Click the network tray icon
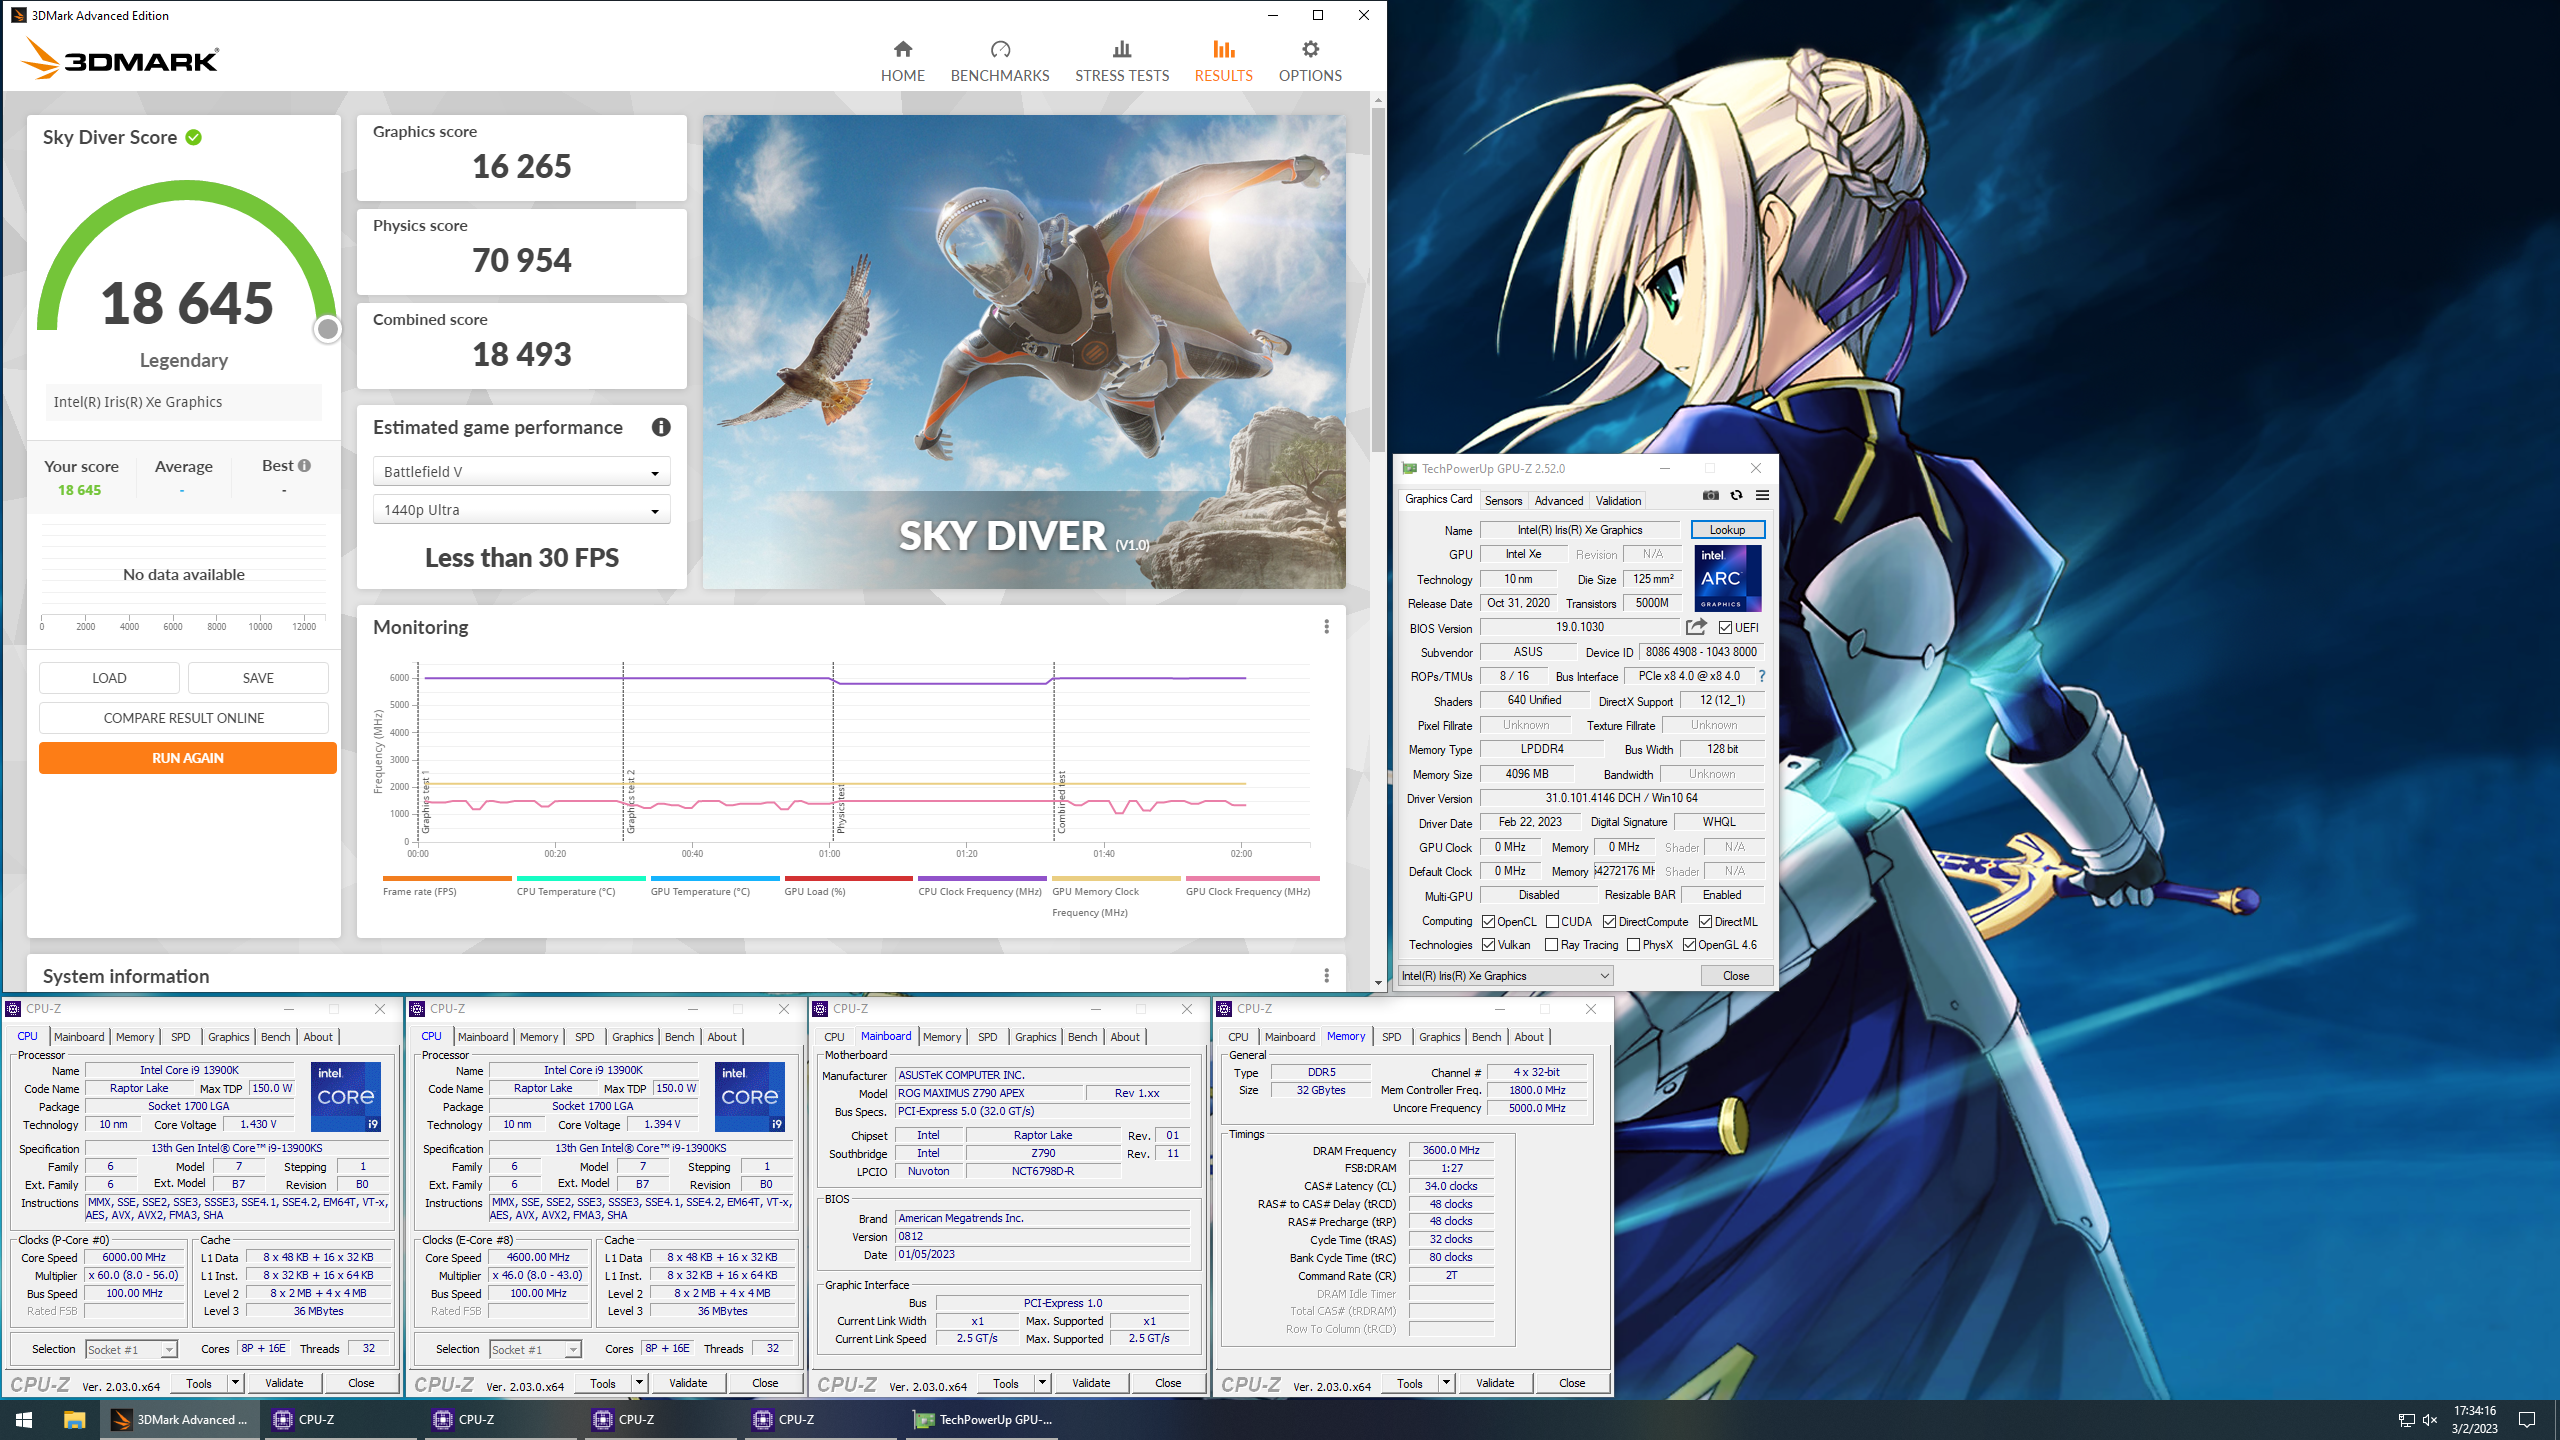 2406,1420
